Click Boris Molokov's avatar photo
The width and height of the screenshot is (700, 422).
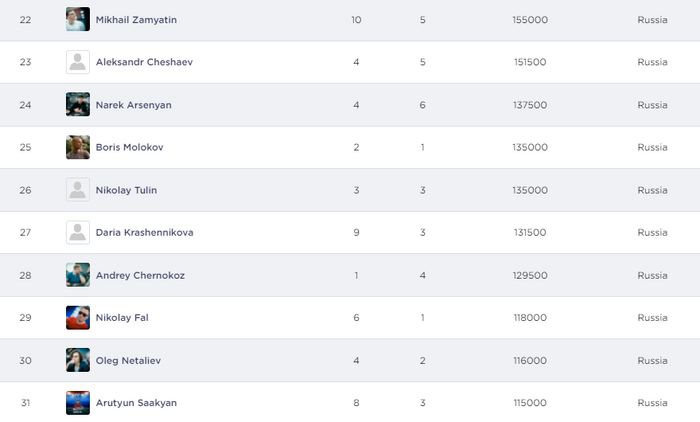point(78,147)
